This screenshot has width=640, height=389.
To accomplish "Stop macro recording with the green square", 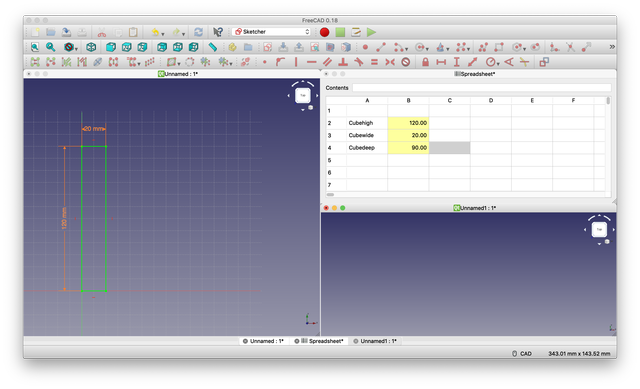I will (x=340, y=32).
